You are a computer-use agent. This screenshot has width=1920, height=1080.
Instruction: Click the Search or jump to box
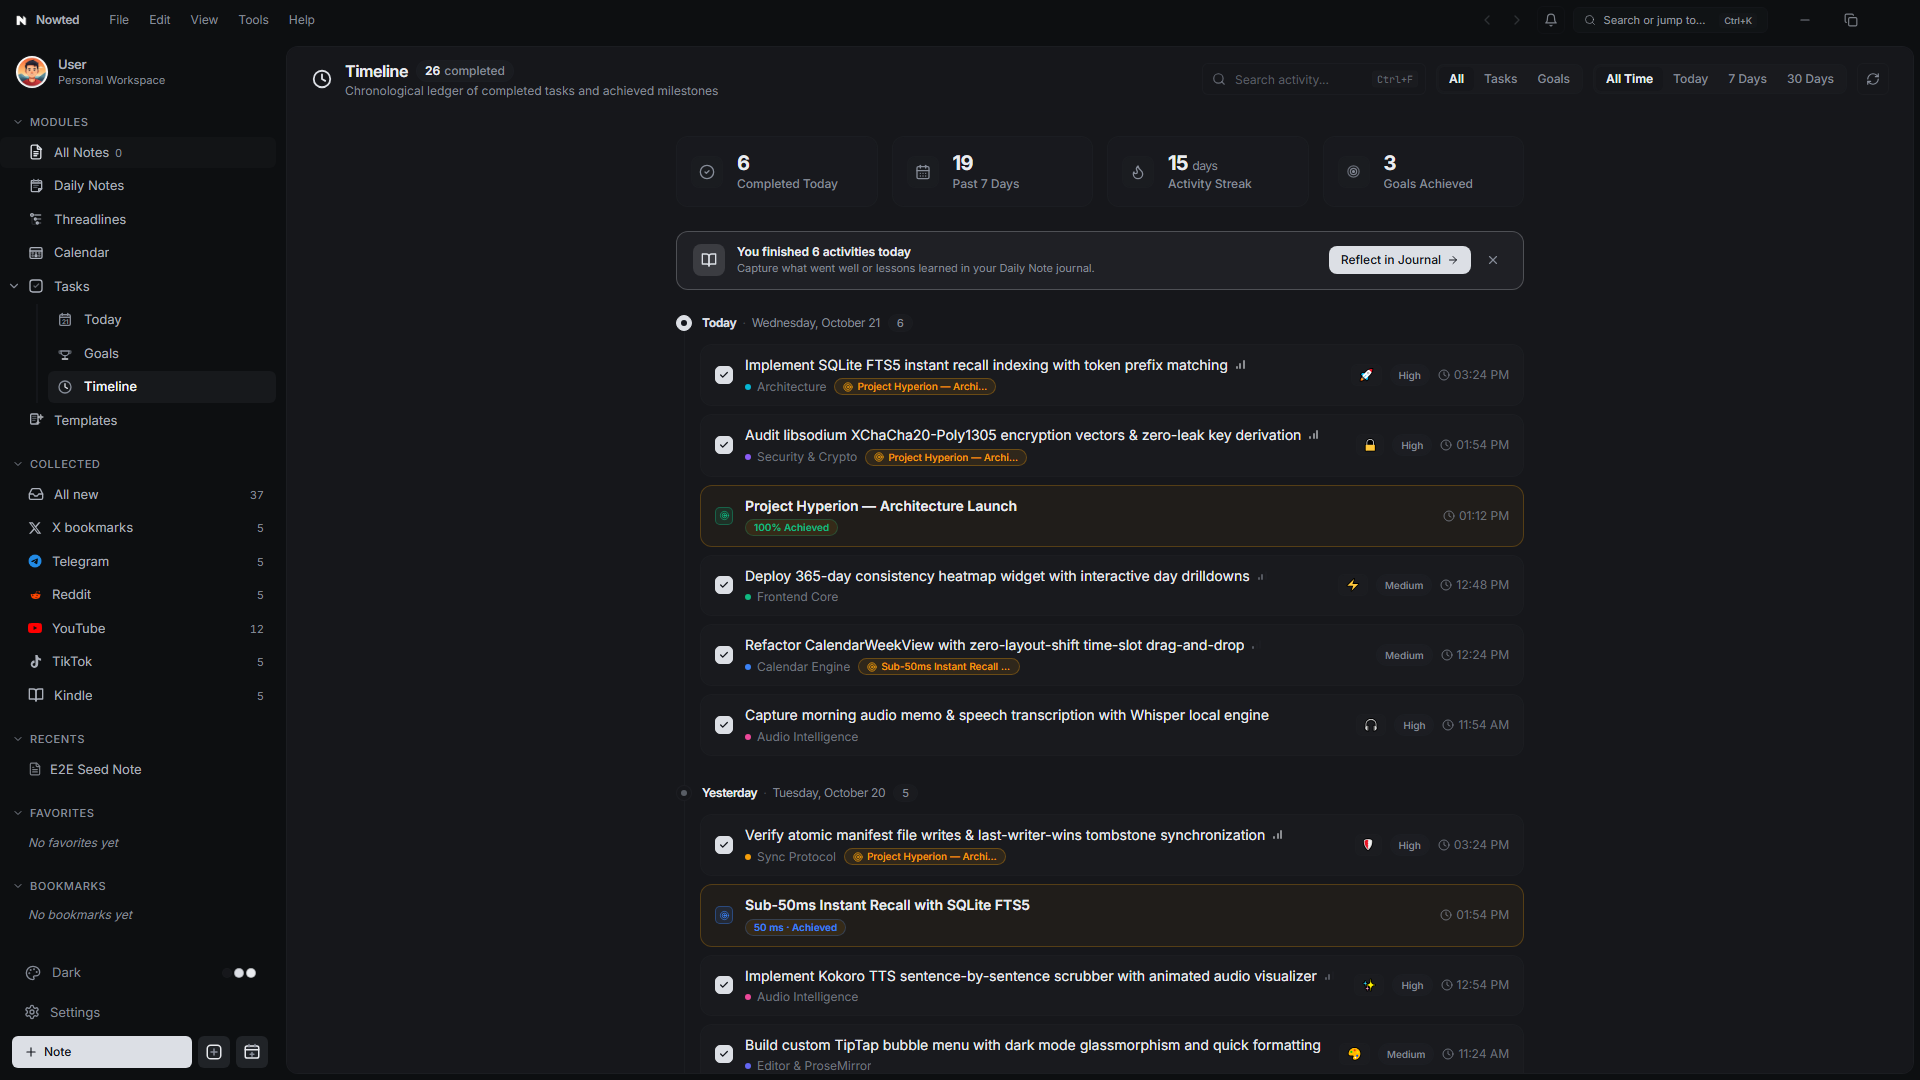[1668, 20]
